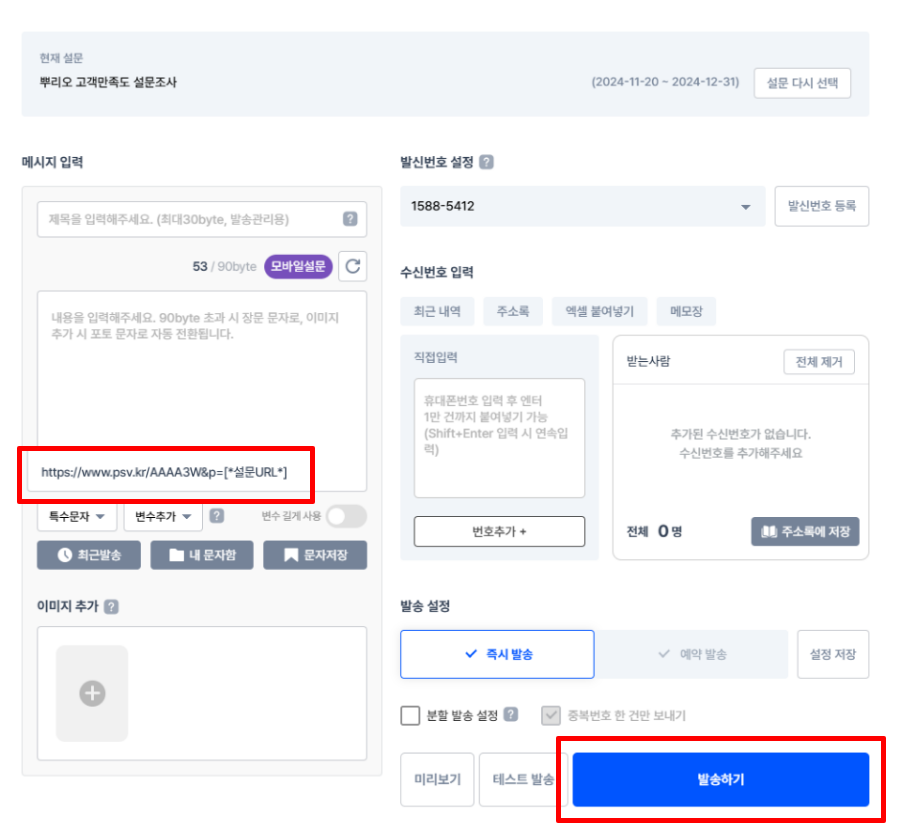Open 최근발송 messages
This screenshot has height=832, width=900.
88,555
